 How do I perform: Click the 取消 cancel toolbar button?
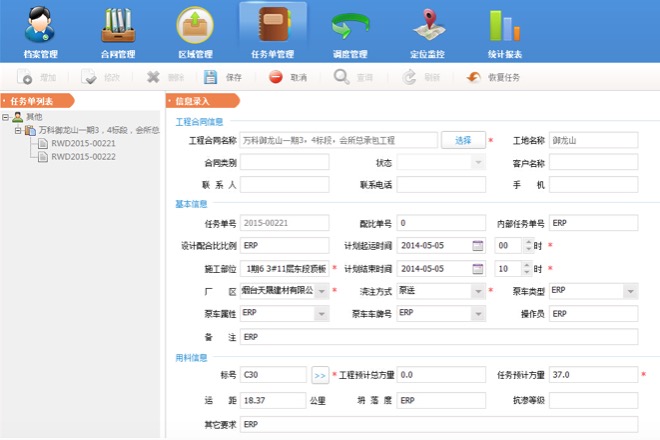coord(288,77)
